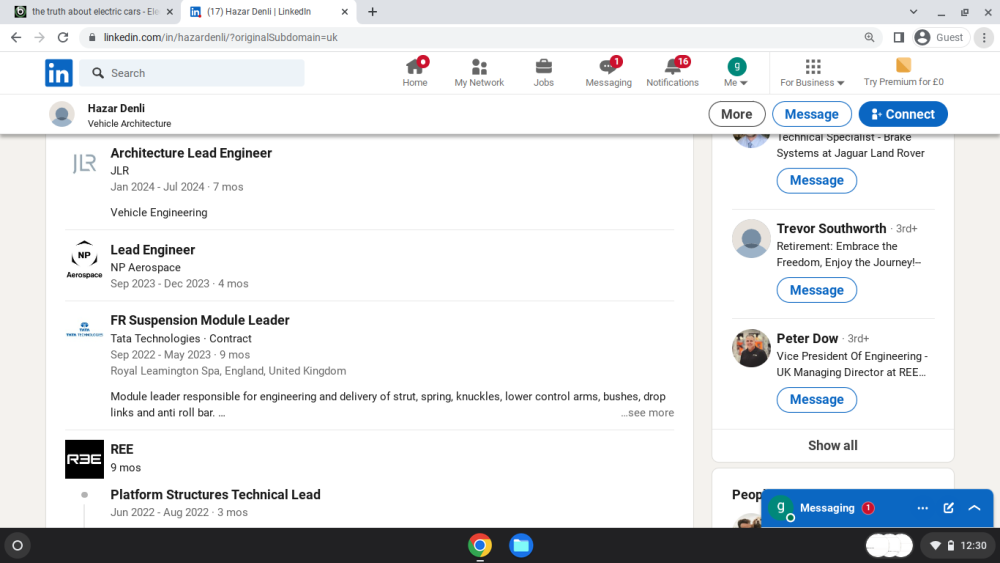Switch to the electric cars tab
The width and height of the screenshot is (1000, 563).
pyautogui.click(x=94, y=11)
